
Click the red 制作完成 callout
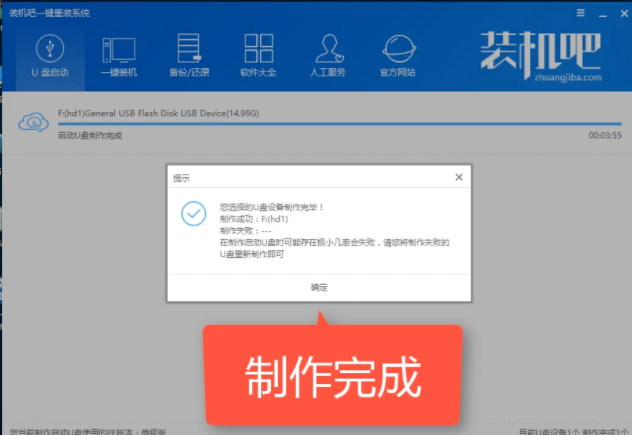pos(333,376)
